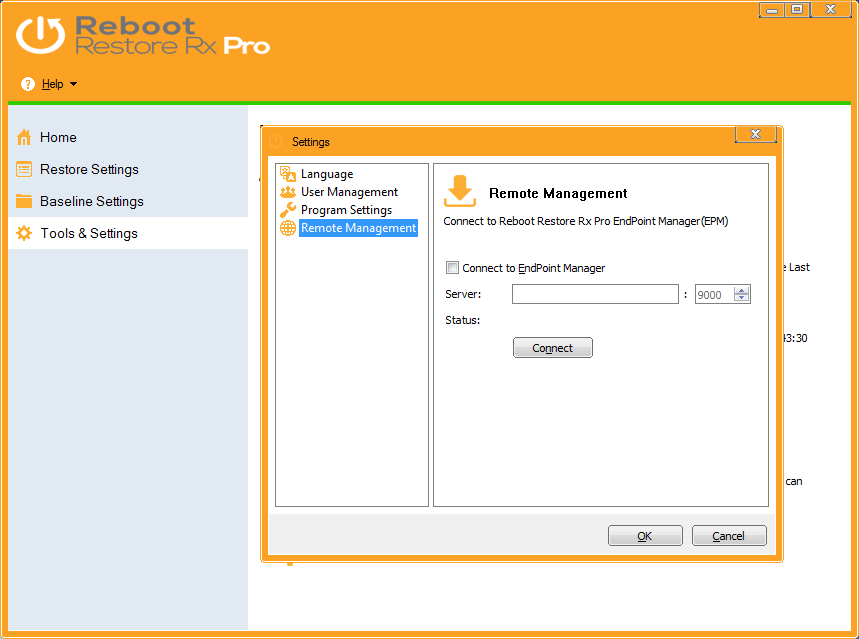Click the Connect button

[x=552, y=347]
